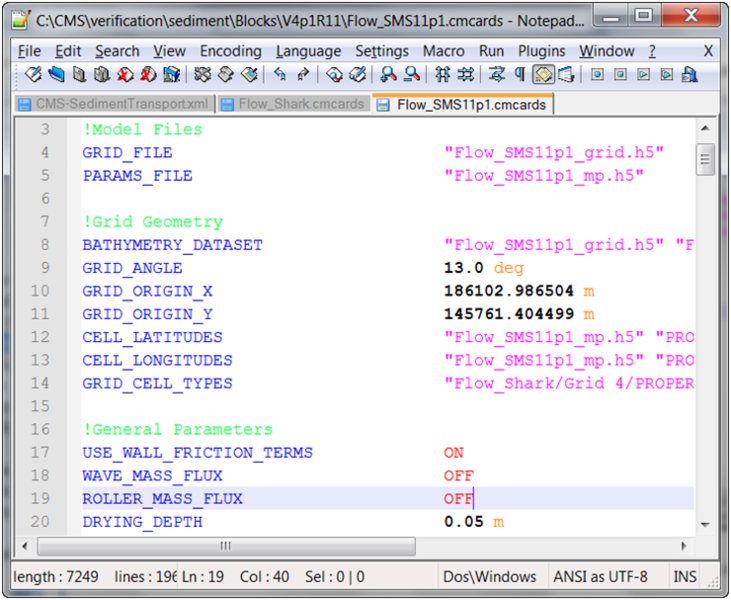Click the Save Recorded Macro icon
The height and width of the screenshot is (600, 731).
[690, 74]
